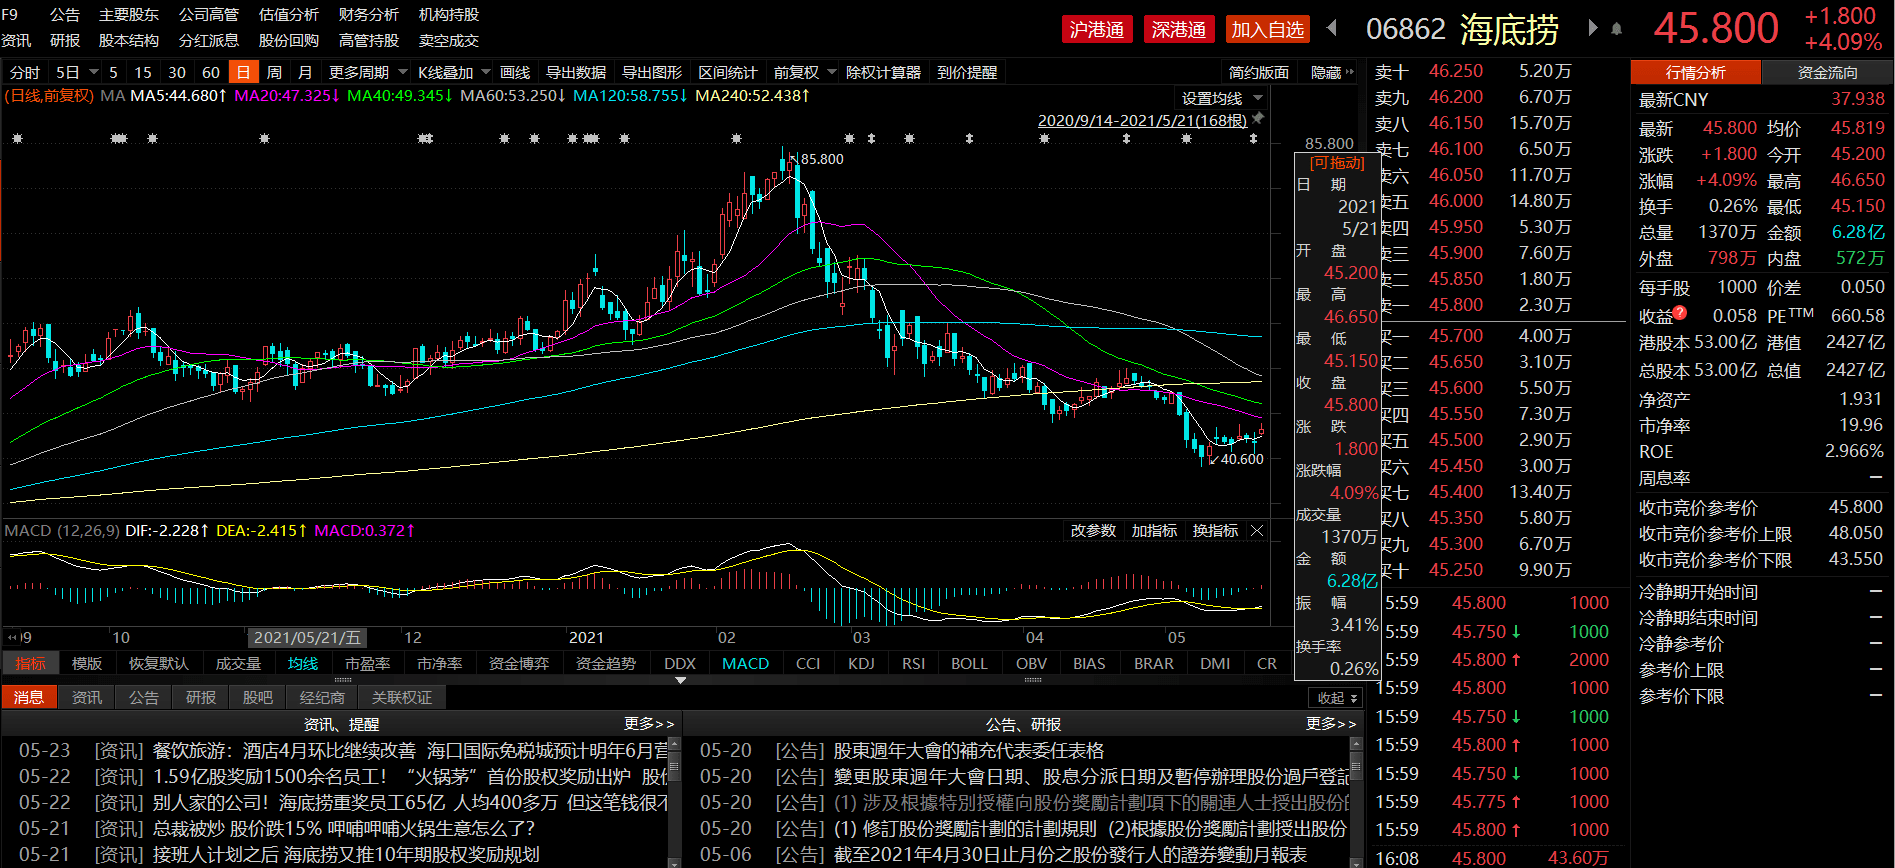
Task: Open the 股吧 tab
Action: [x=257, y=697]
